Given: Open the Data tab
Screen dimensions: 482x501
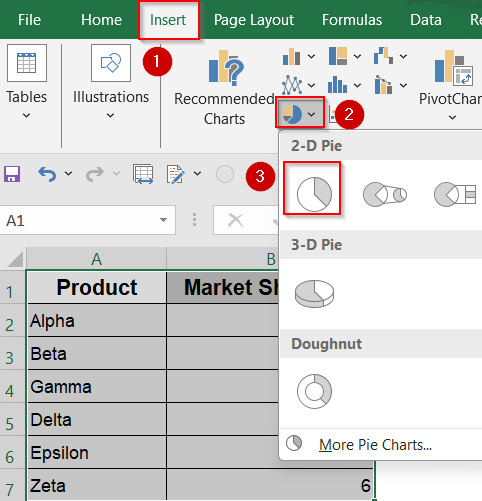Looking at the screenshot, I should coord(426,20).
